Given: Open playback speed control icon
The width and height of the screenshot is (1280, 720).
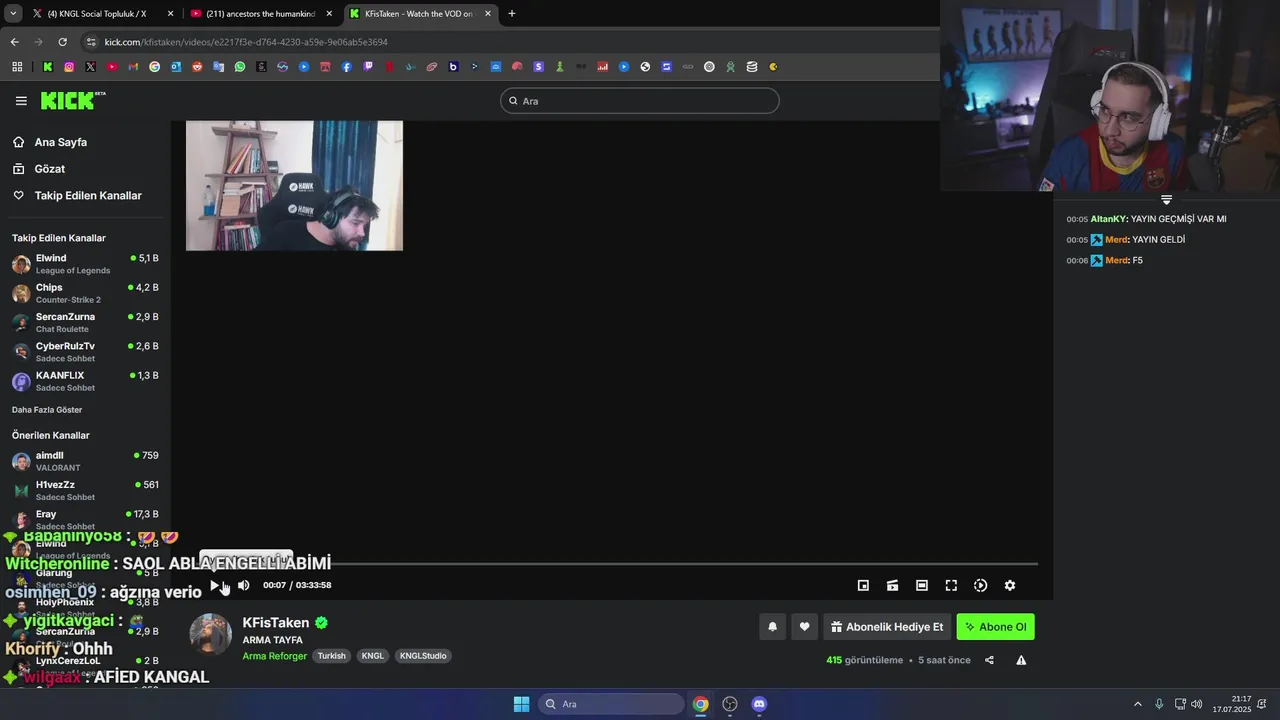Looking at the screenshot, I should coord(980,585).
